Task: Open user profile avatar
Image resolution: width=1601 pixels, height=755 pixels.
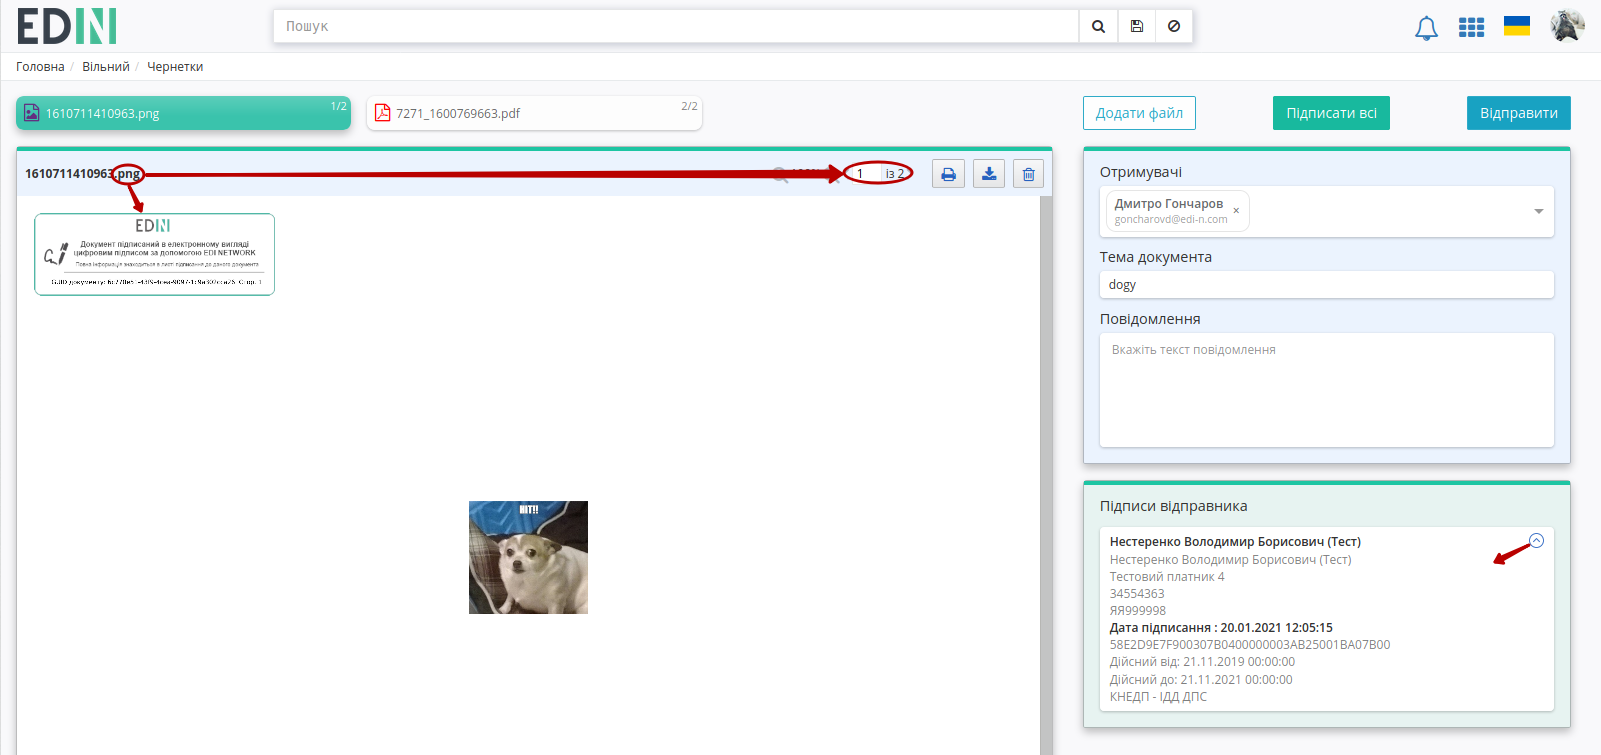Action: point(1567,26)
